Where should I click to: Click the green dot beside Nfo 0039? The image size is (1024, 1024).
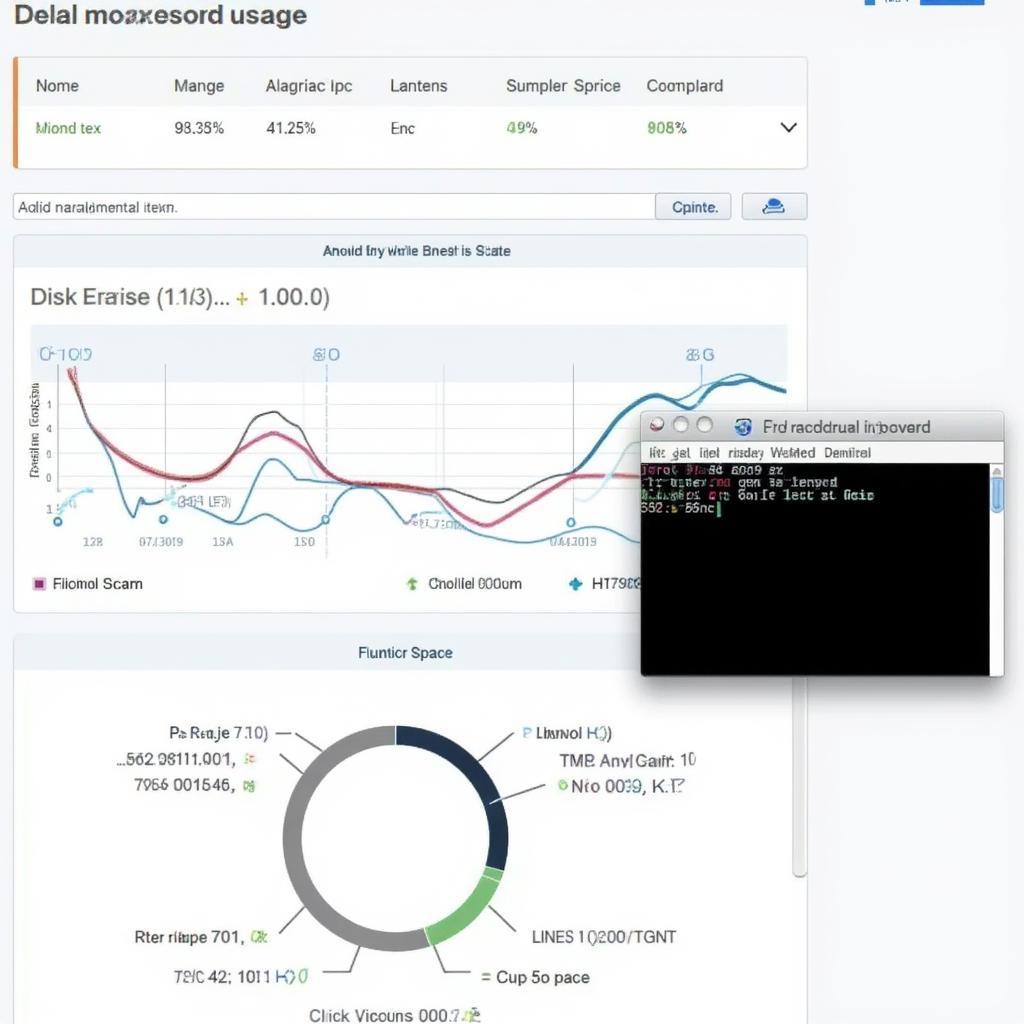(x=562, y=785)
